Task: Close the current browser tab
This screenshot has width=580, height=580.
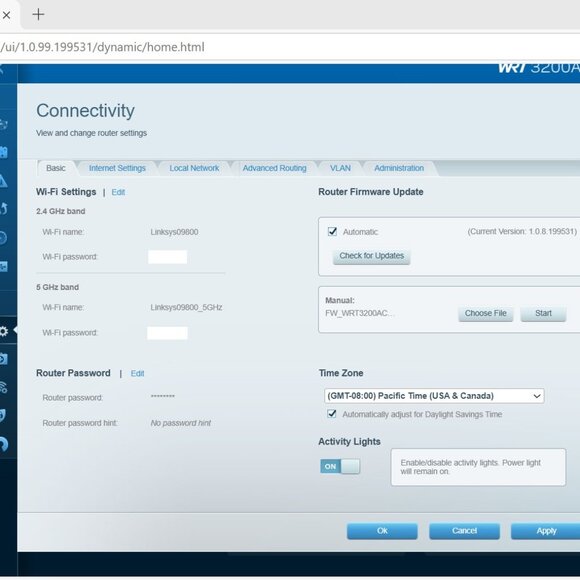Action: pos(6,15)
